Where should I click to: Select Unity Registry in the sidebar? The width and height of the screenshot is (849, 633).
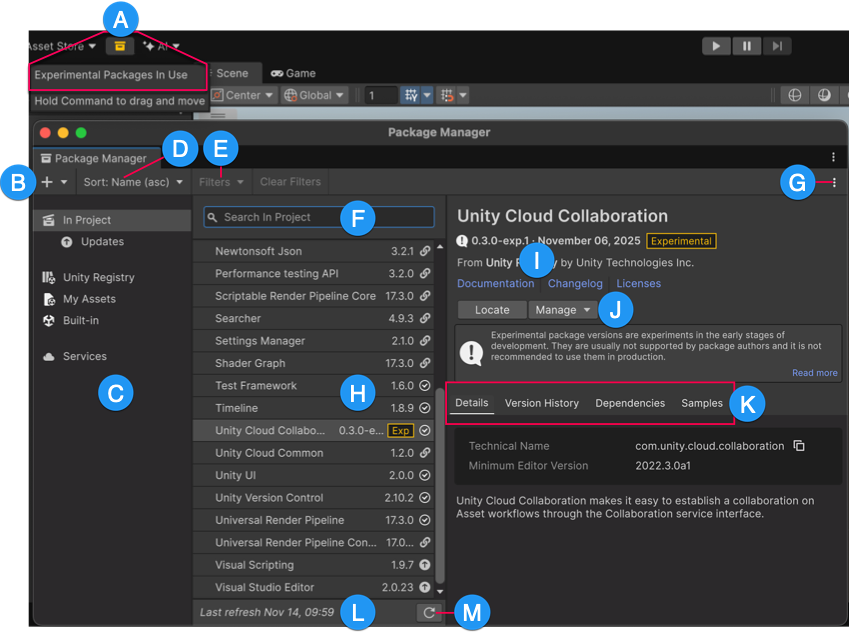tap(98, 277)
